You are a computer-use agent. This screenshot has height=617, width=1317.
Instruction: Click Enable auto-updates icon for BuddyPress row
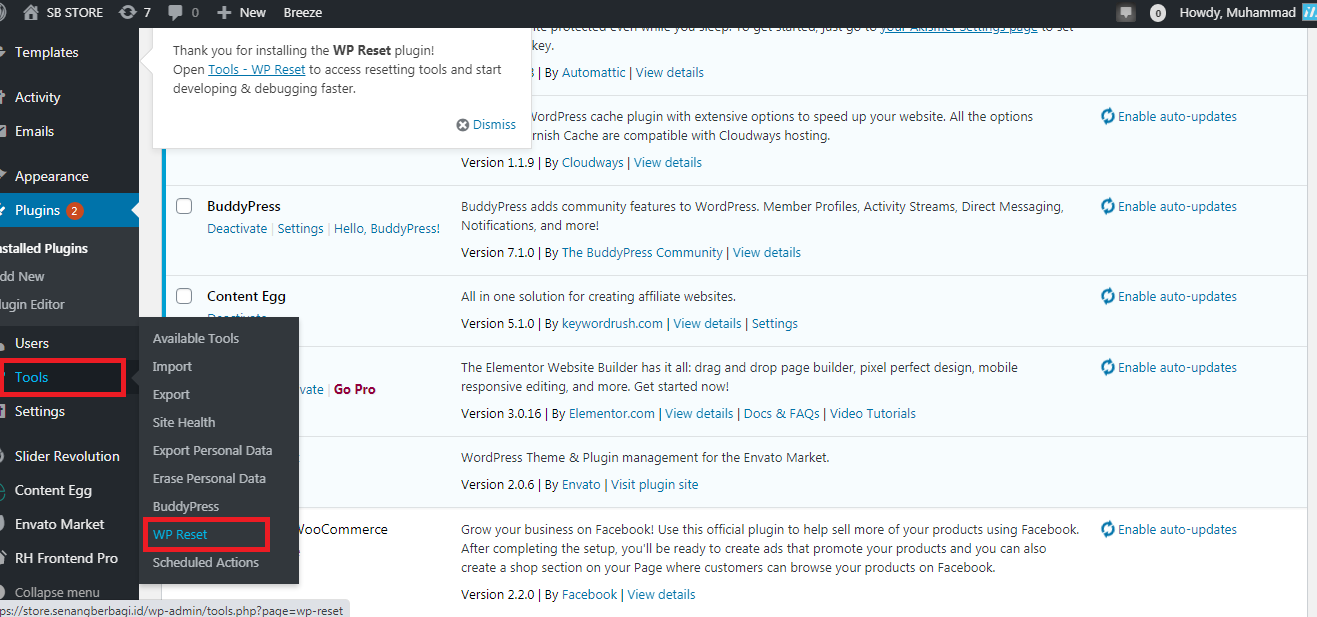point(1108,206)
